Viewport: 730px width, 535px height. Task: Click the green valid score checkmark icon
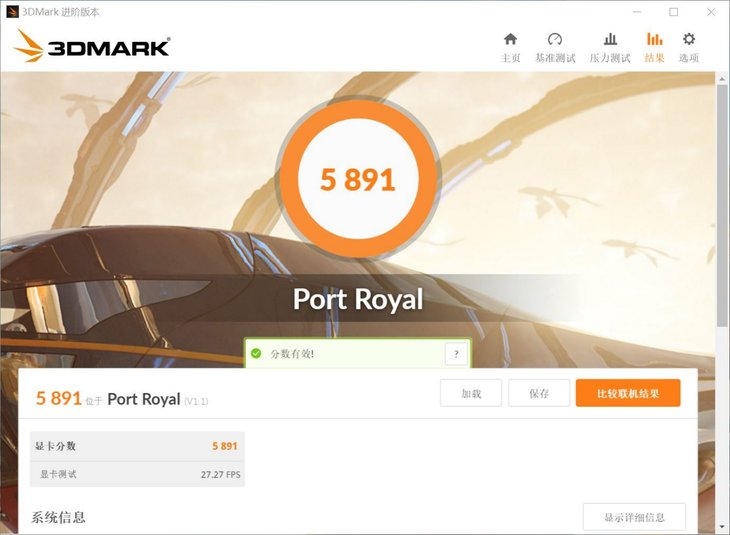point(256,353)
